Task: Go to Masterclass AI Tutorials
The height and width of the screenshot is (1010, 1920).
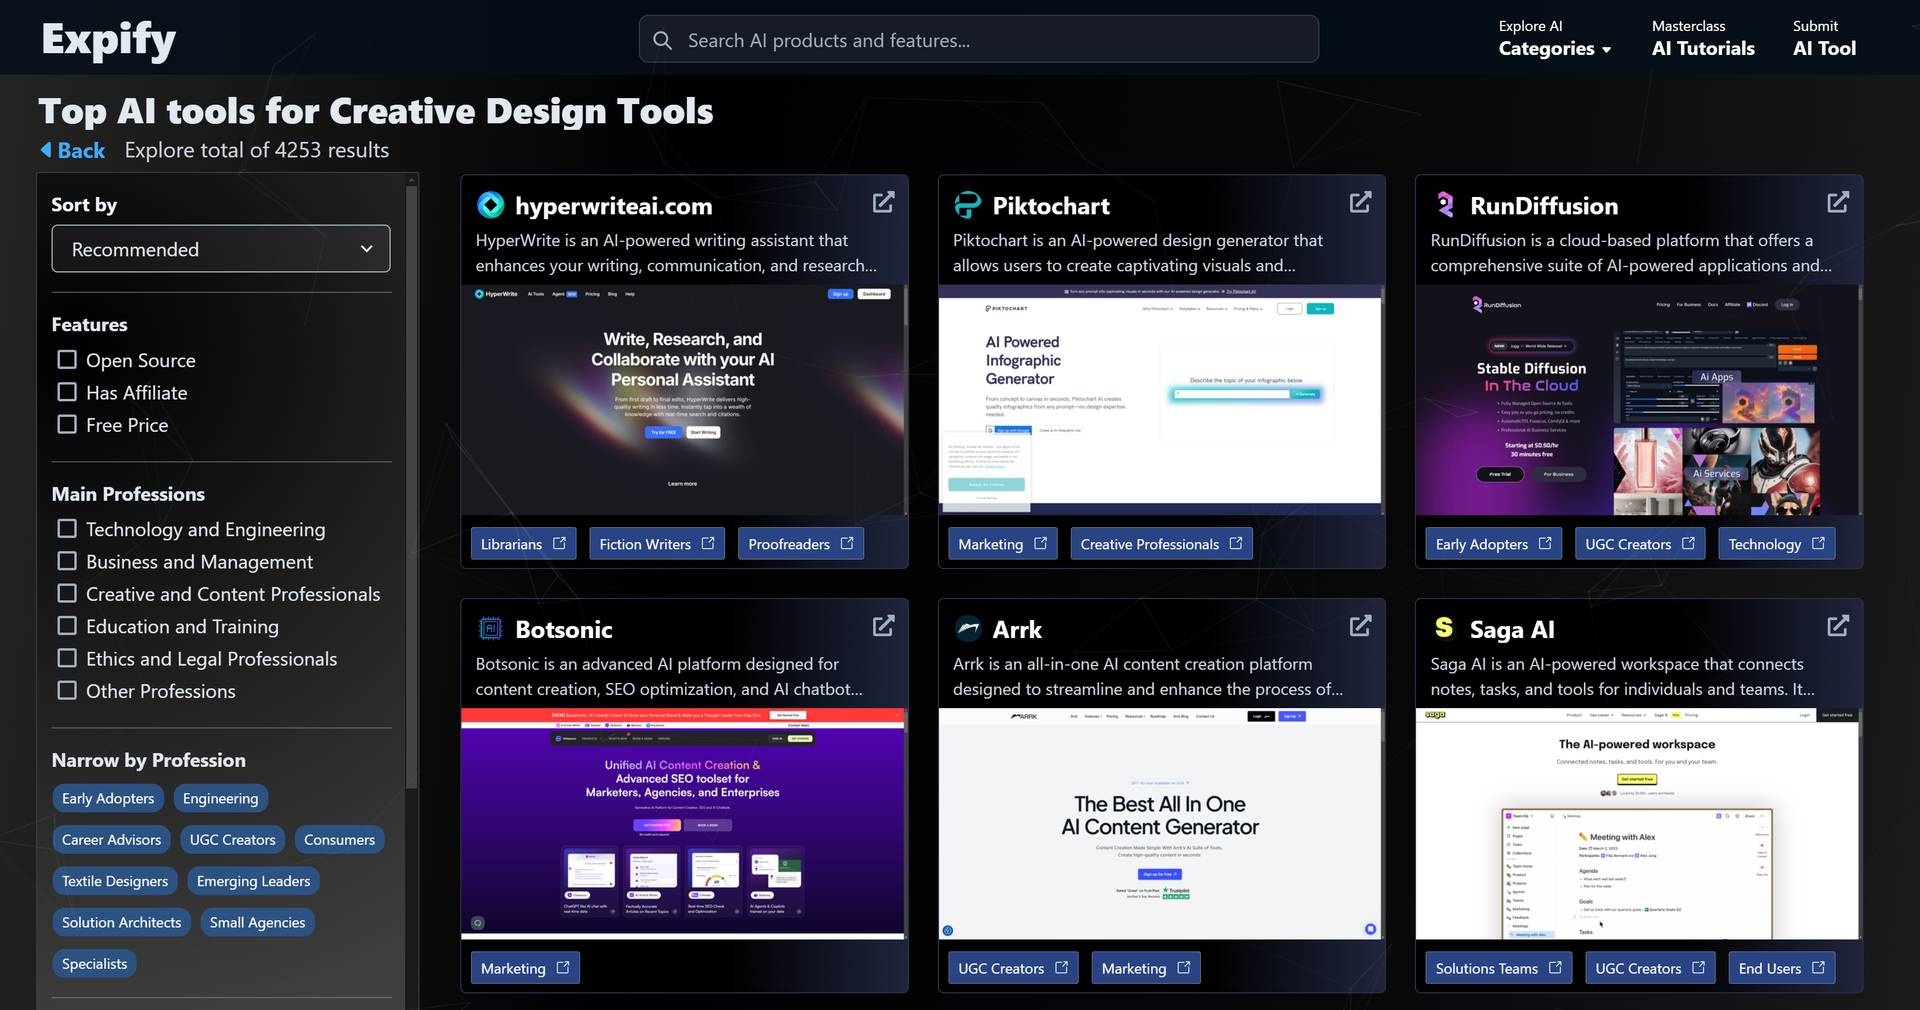Action: [1703, 38]
